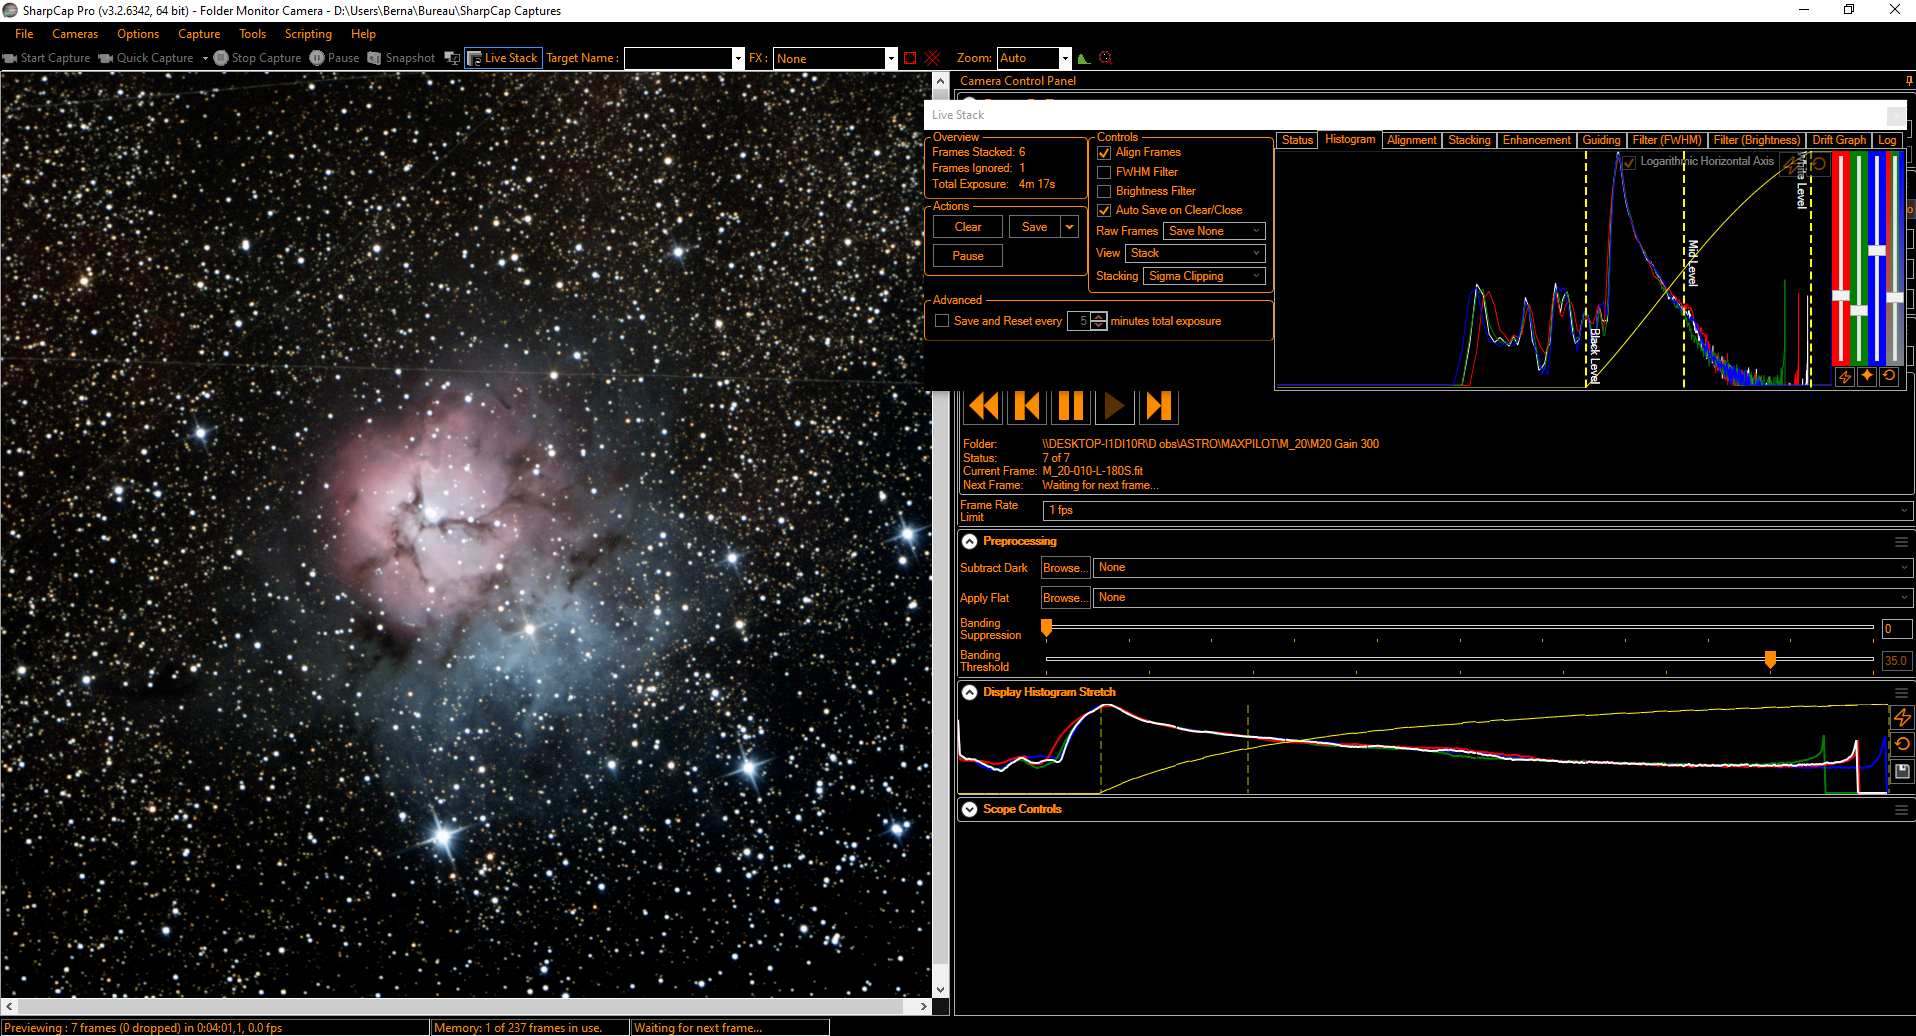This screenshot has width=1916, height=1036.
Task: Click the pause playback button
Action: coord(1071,406)
